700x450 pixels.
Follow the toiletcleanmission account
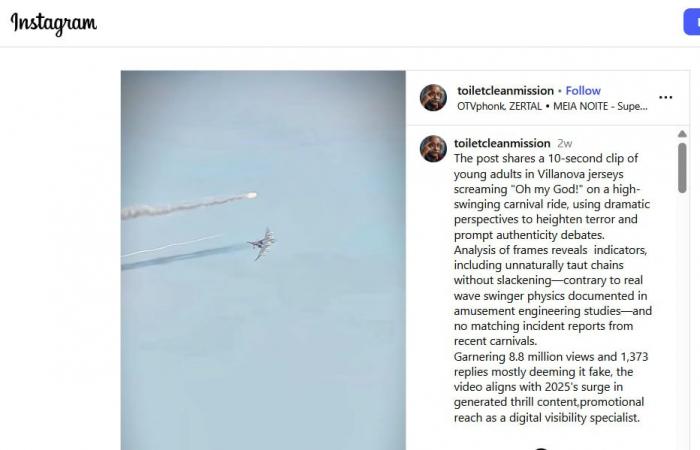583,91
